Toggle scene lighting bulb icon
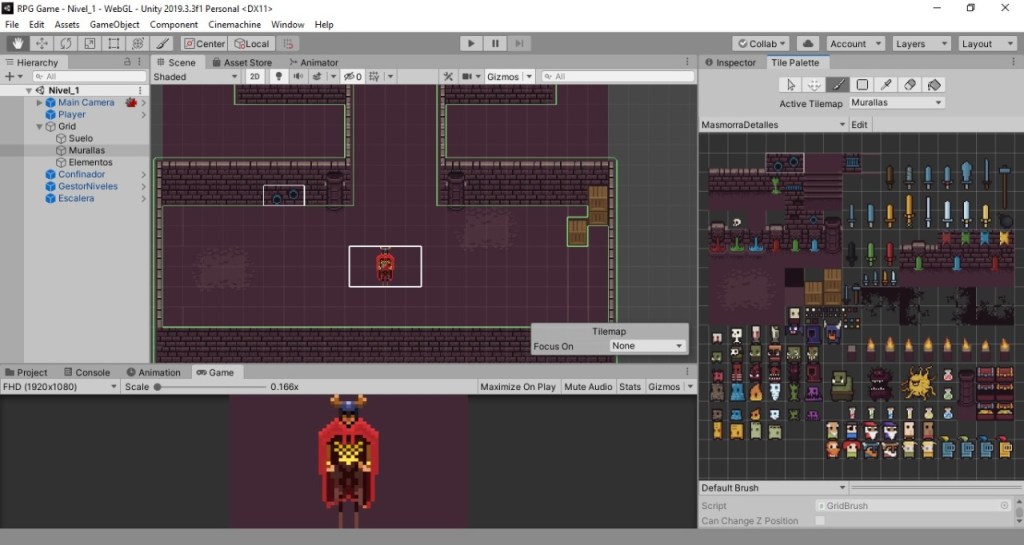This screenshot has width=1024, height=545. coord(279,76)
